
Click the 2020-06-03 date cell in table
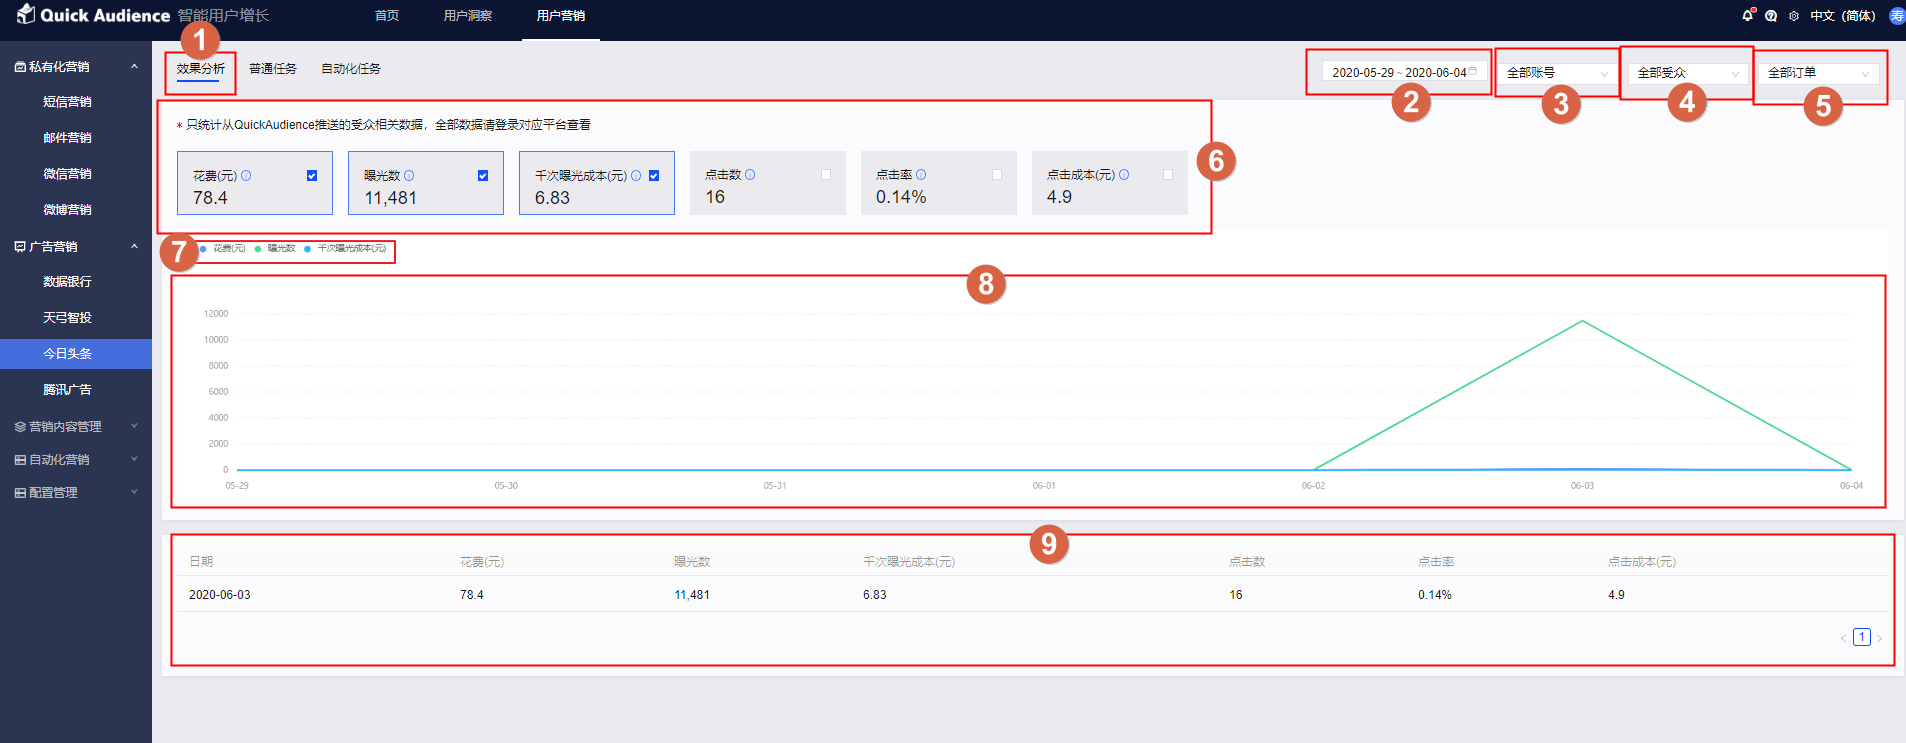pos(220,595)
